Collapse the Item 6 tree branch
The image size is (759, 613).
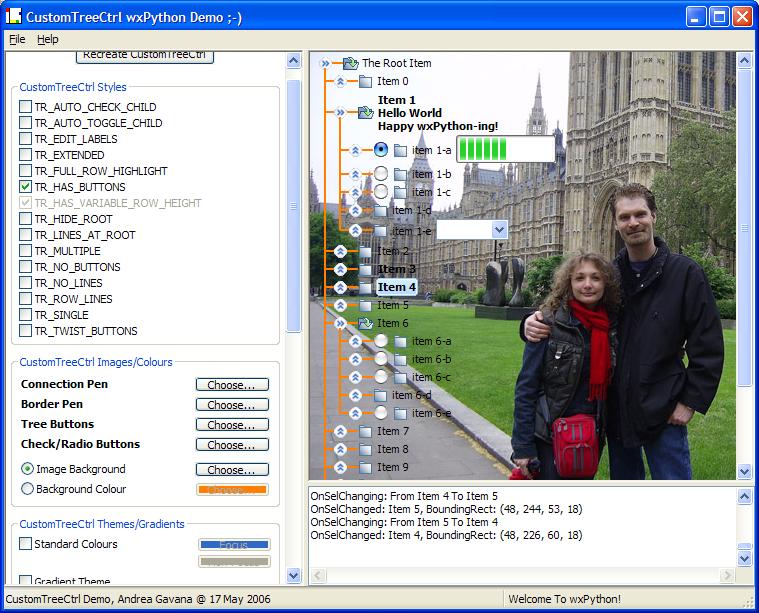coord(340,323)
